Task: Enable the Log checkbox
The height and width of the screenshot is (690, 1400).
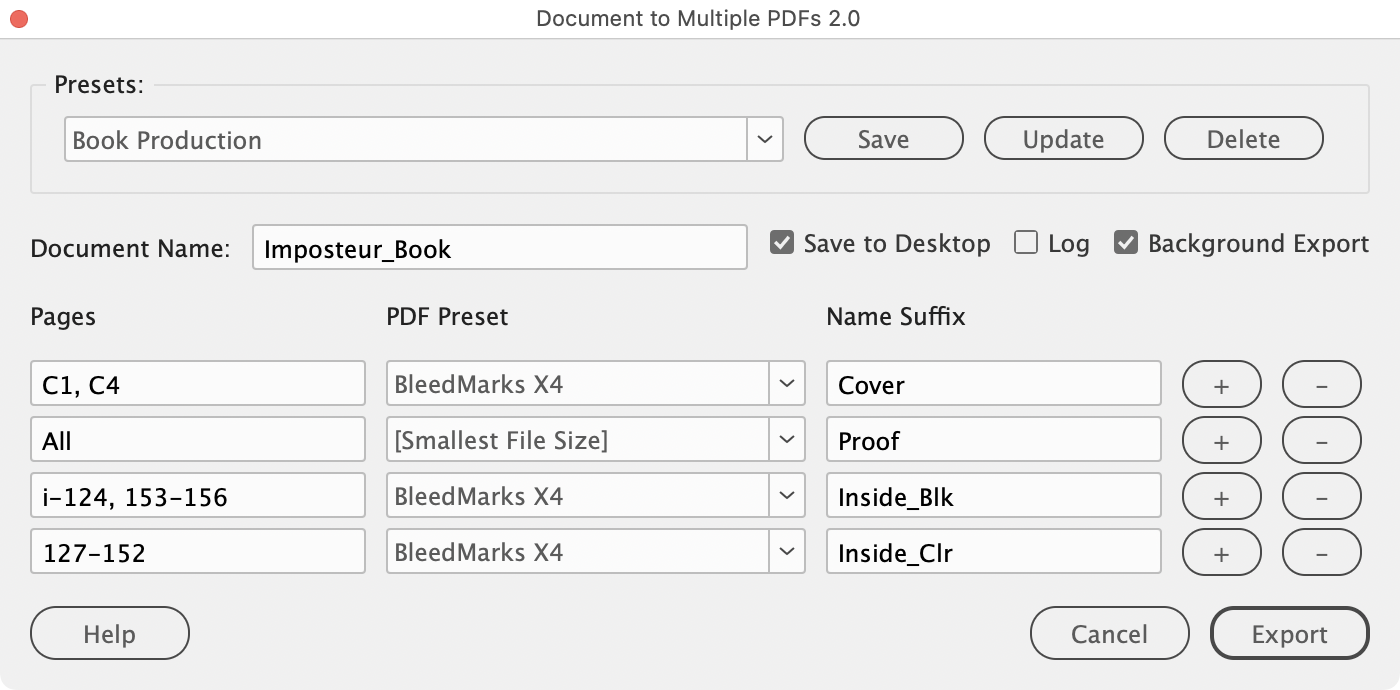Action: [x=1026, y=243]
